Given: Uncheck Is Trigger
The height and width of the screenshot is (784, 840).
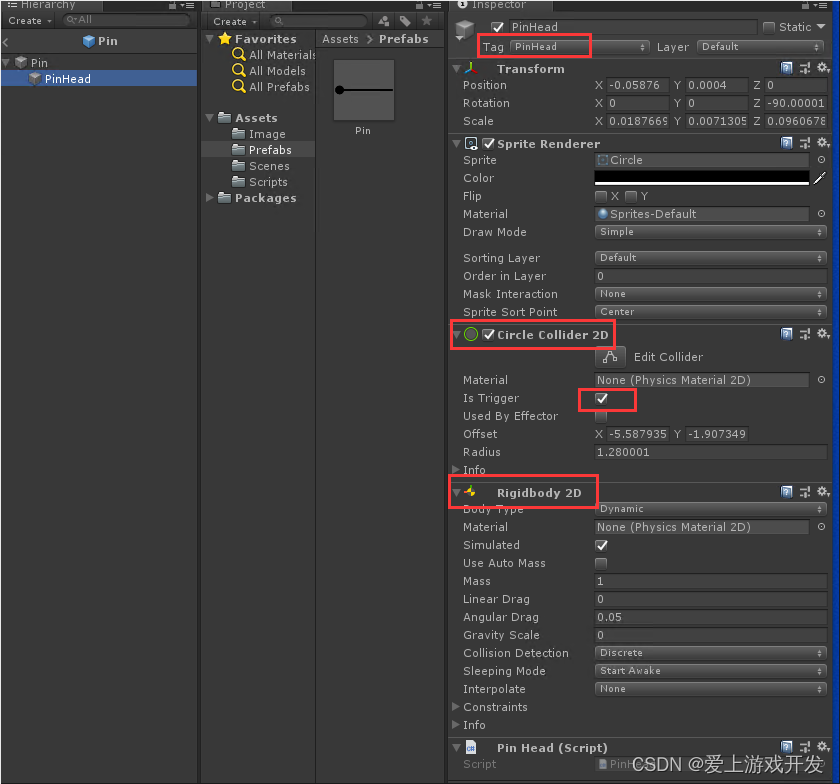Looking at the screenshot, I should point(602,399).
